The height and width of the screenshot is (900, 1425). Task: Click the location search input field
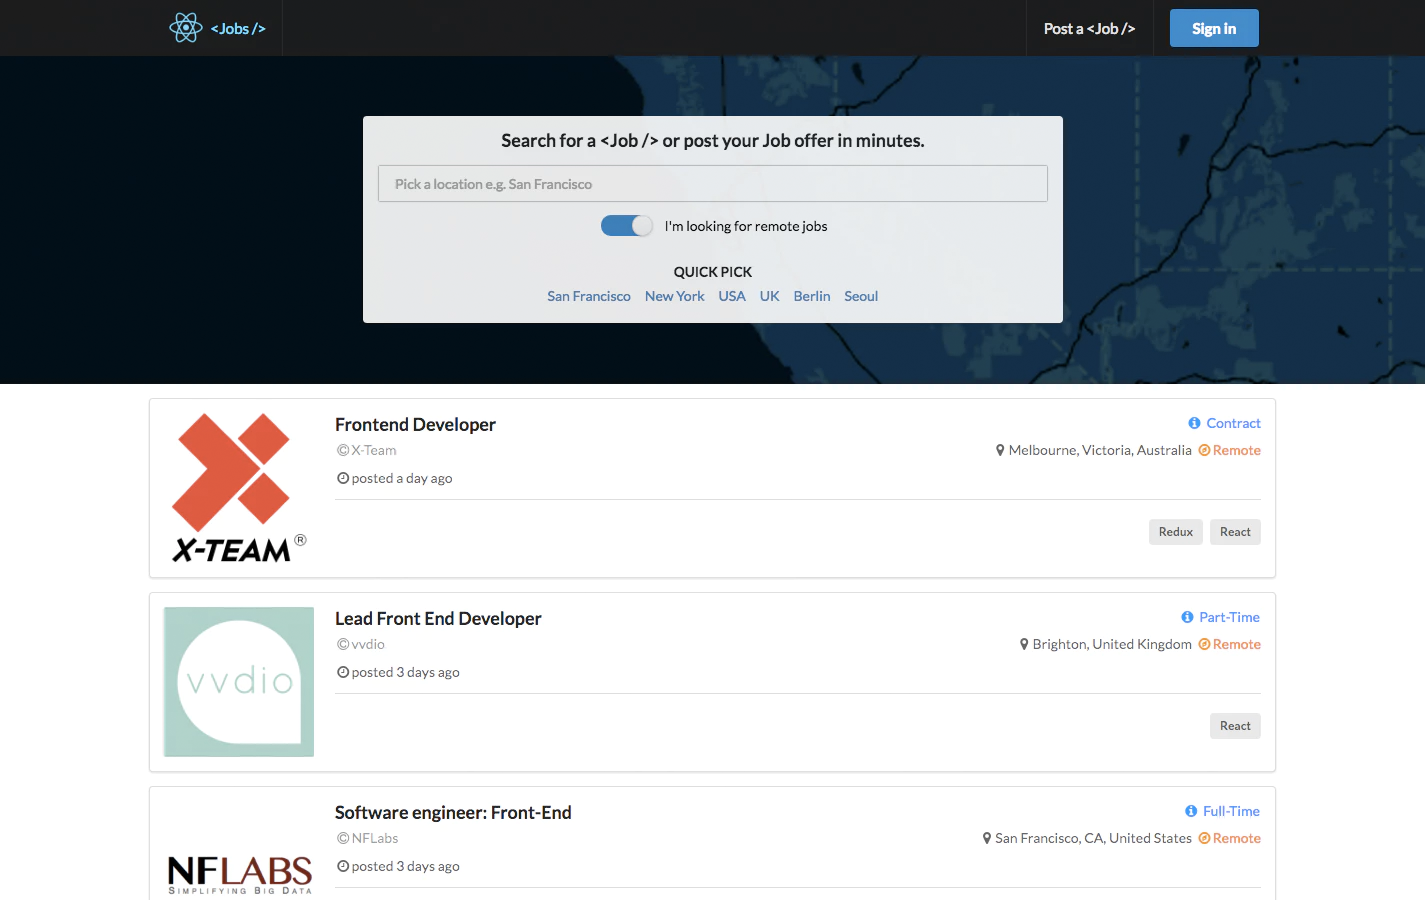[712, 183]
